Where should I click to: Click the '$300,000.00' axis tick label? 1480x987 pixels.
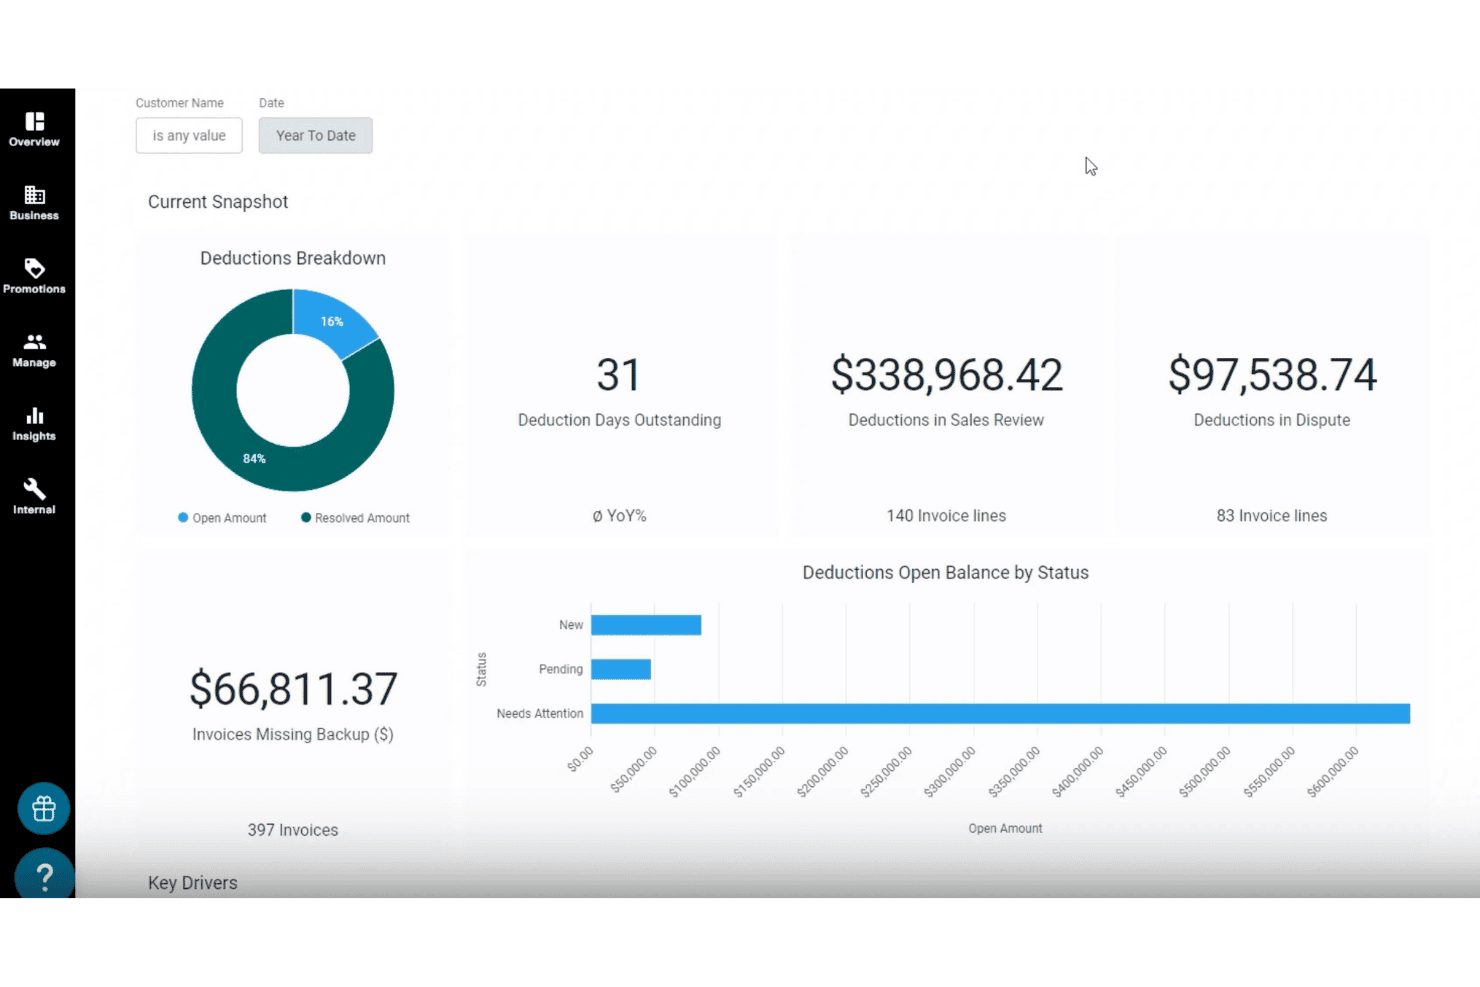coord(950,772)
